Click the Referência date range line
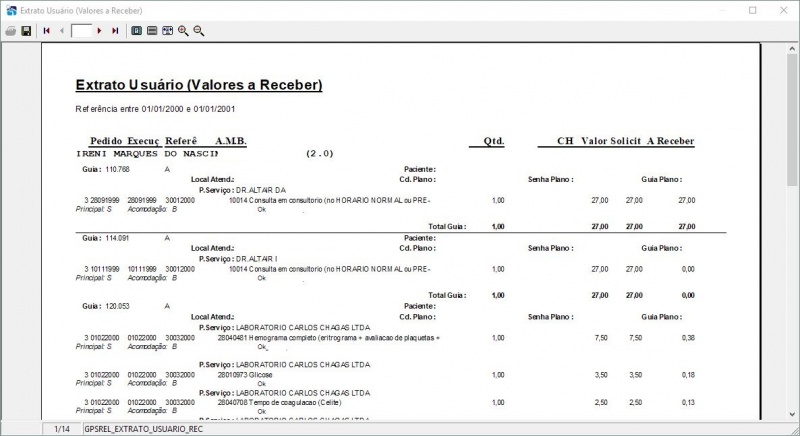 [155, 109]
